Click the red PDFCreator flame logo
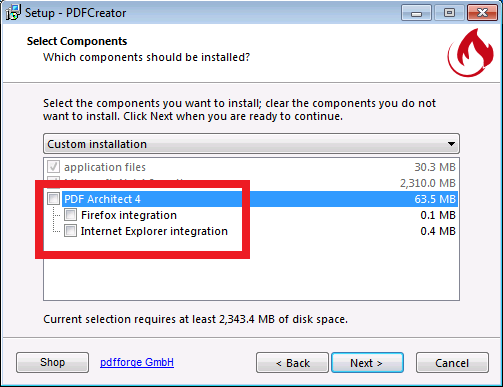This screenshot has height=387, width=503. point(471,53)
